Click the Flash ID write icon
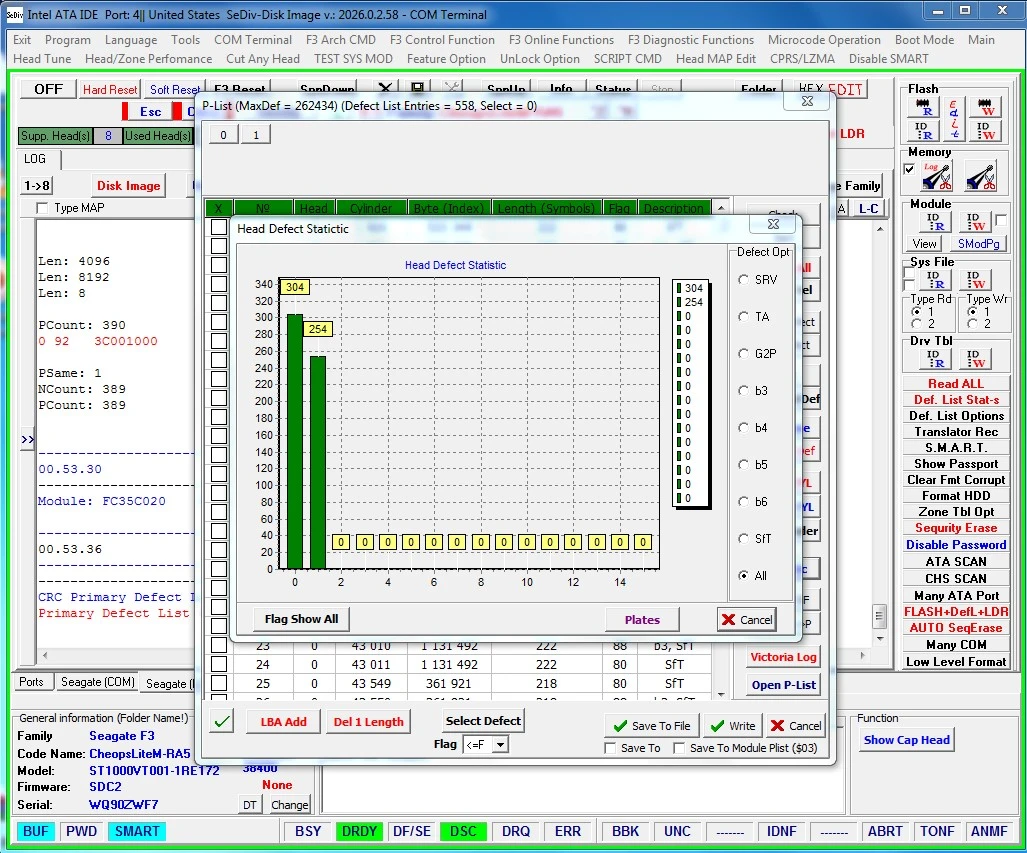The height and width of the screenshot is (853, 1027). pos(985,130)
